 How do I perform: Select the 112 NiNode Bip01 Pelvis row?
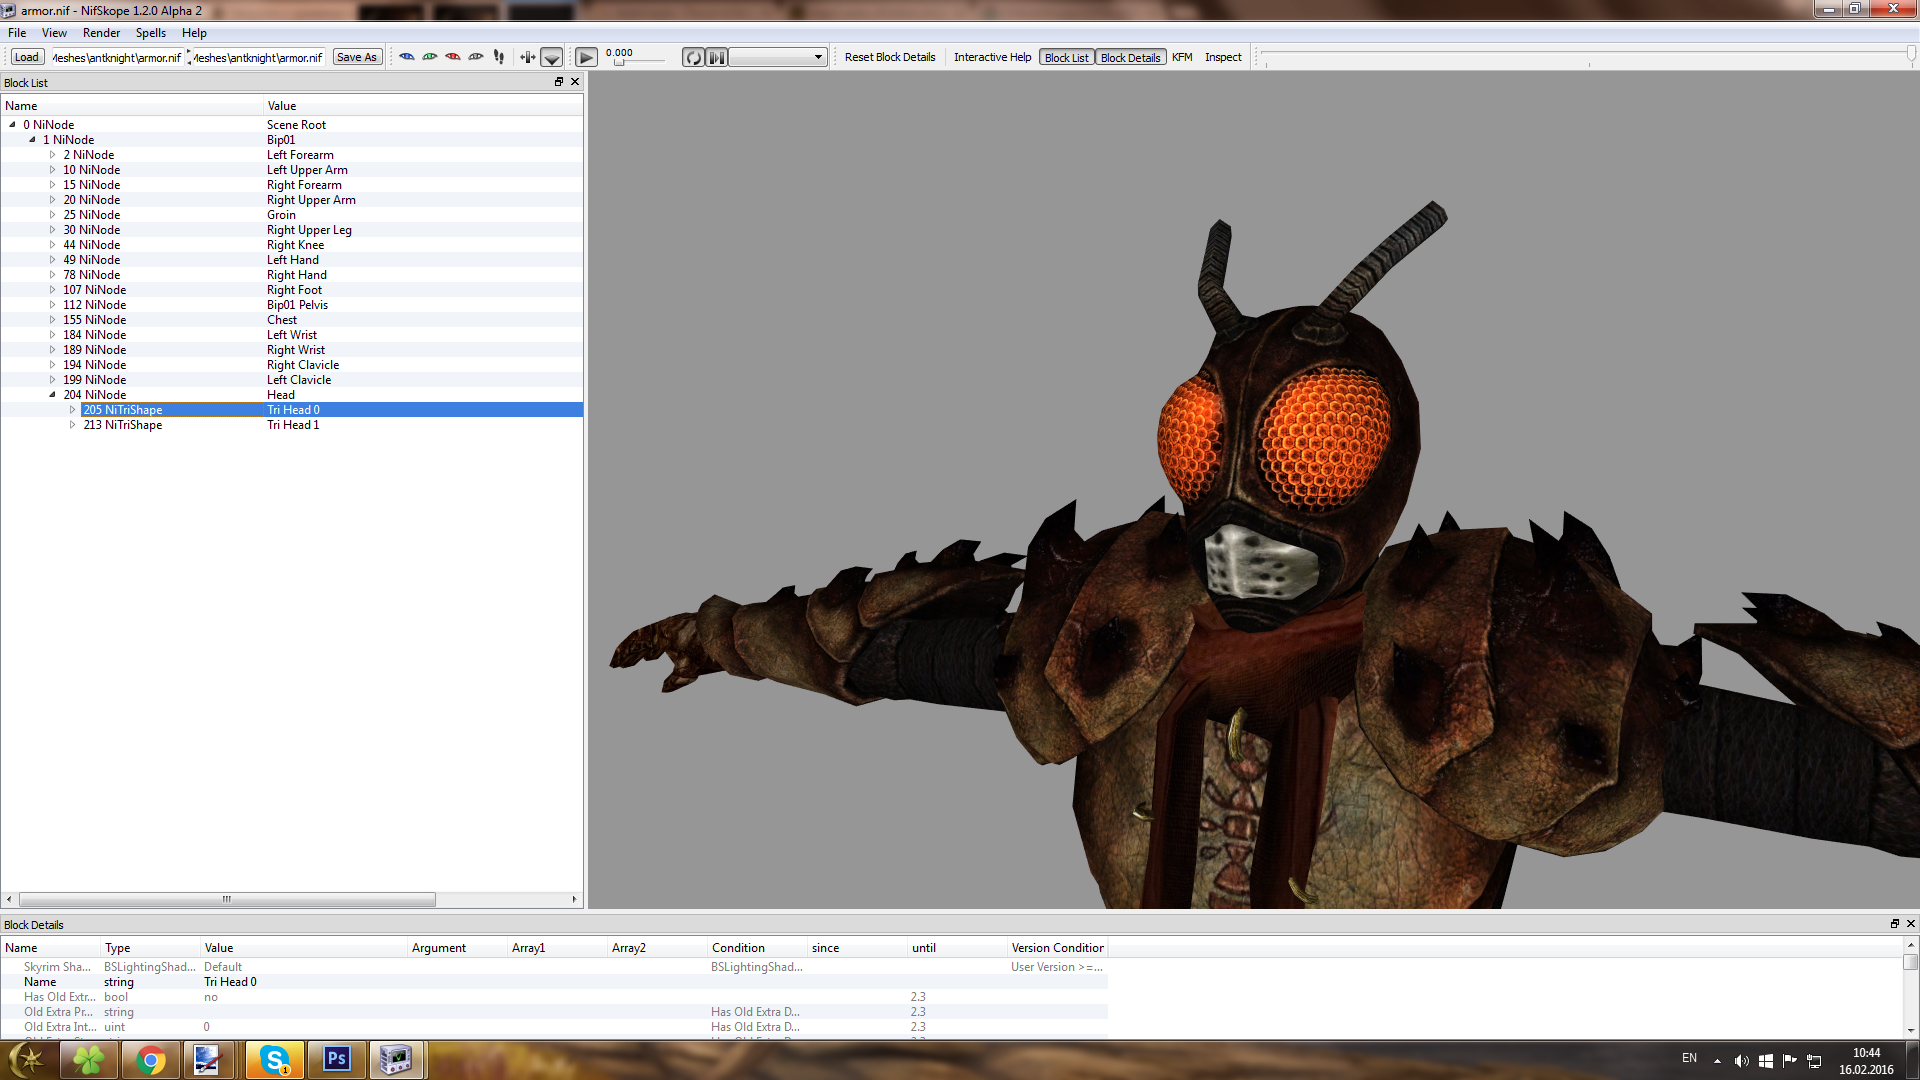coord(292,305)
